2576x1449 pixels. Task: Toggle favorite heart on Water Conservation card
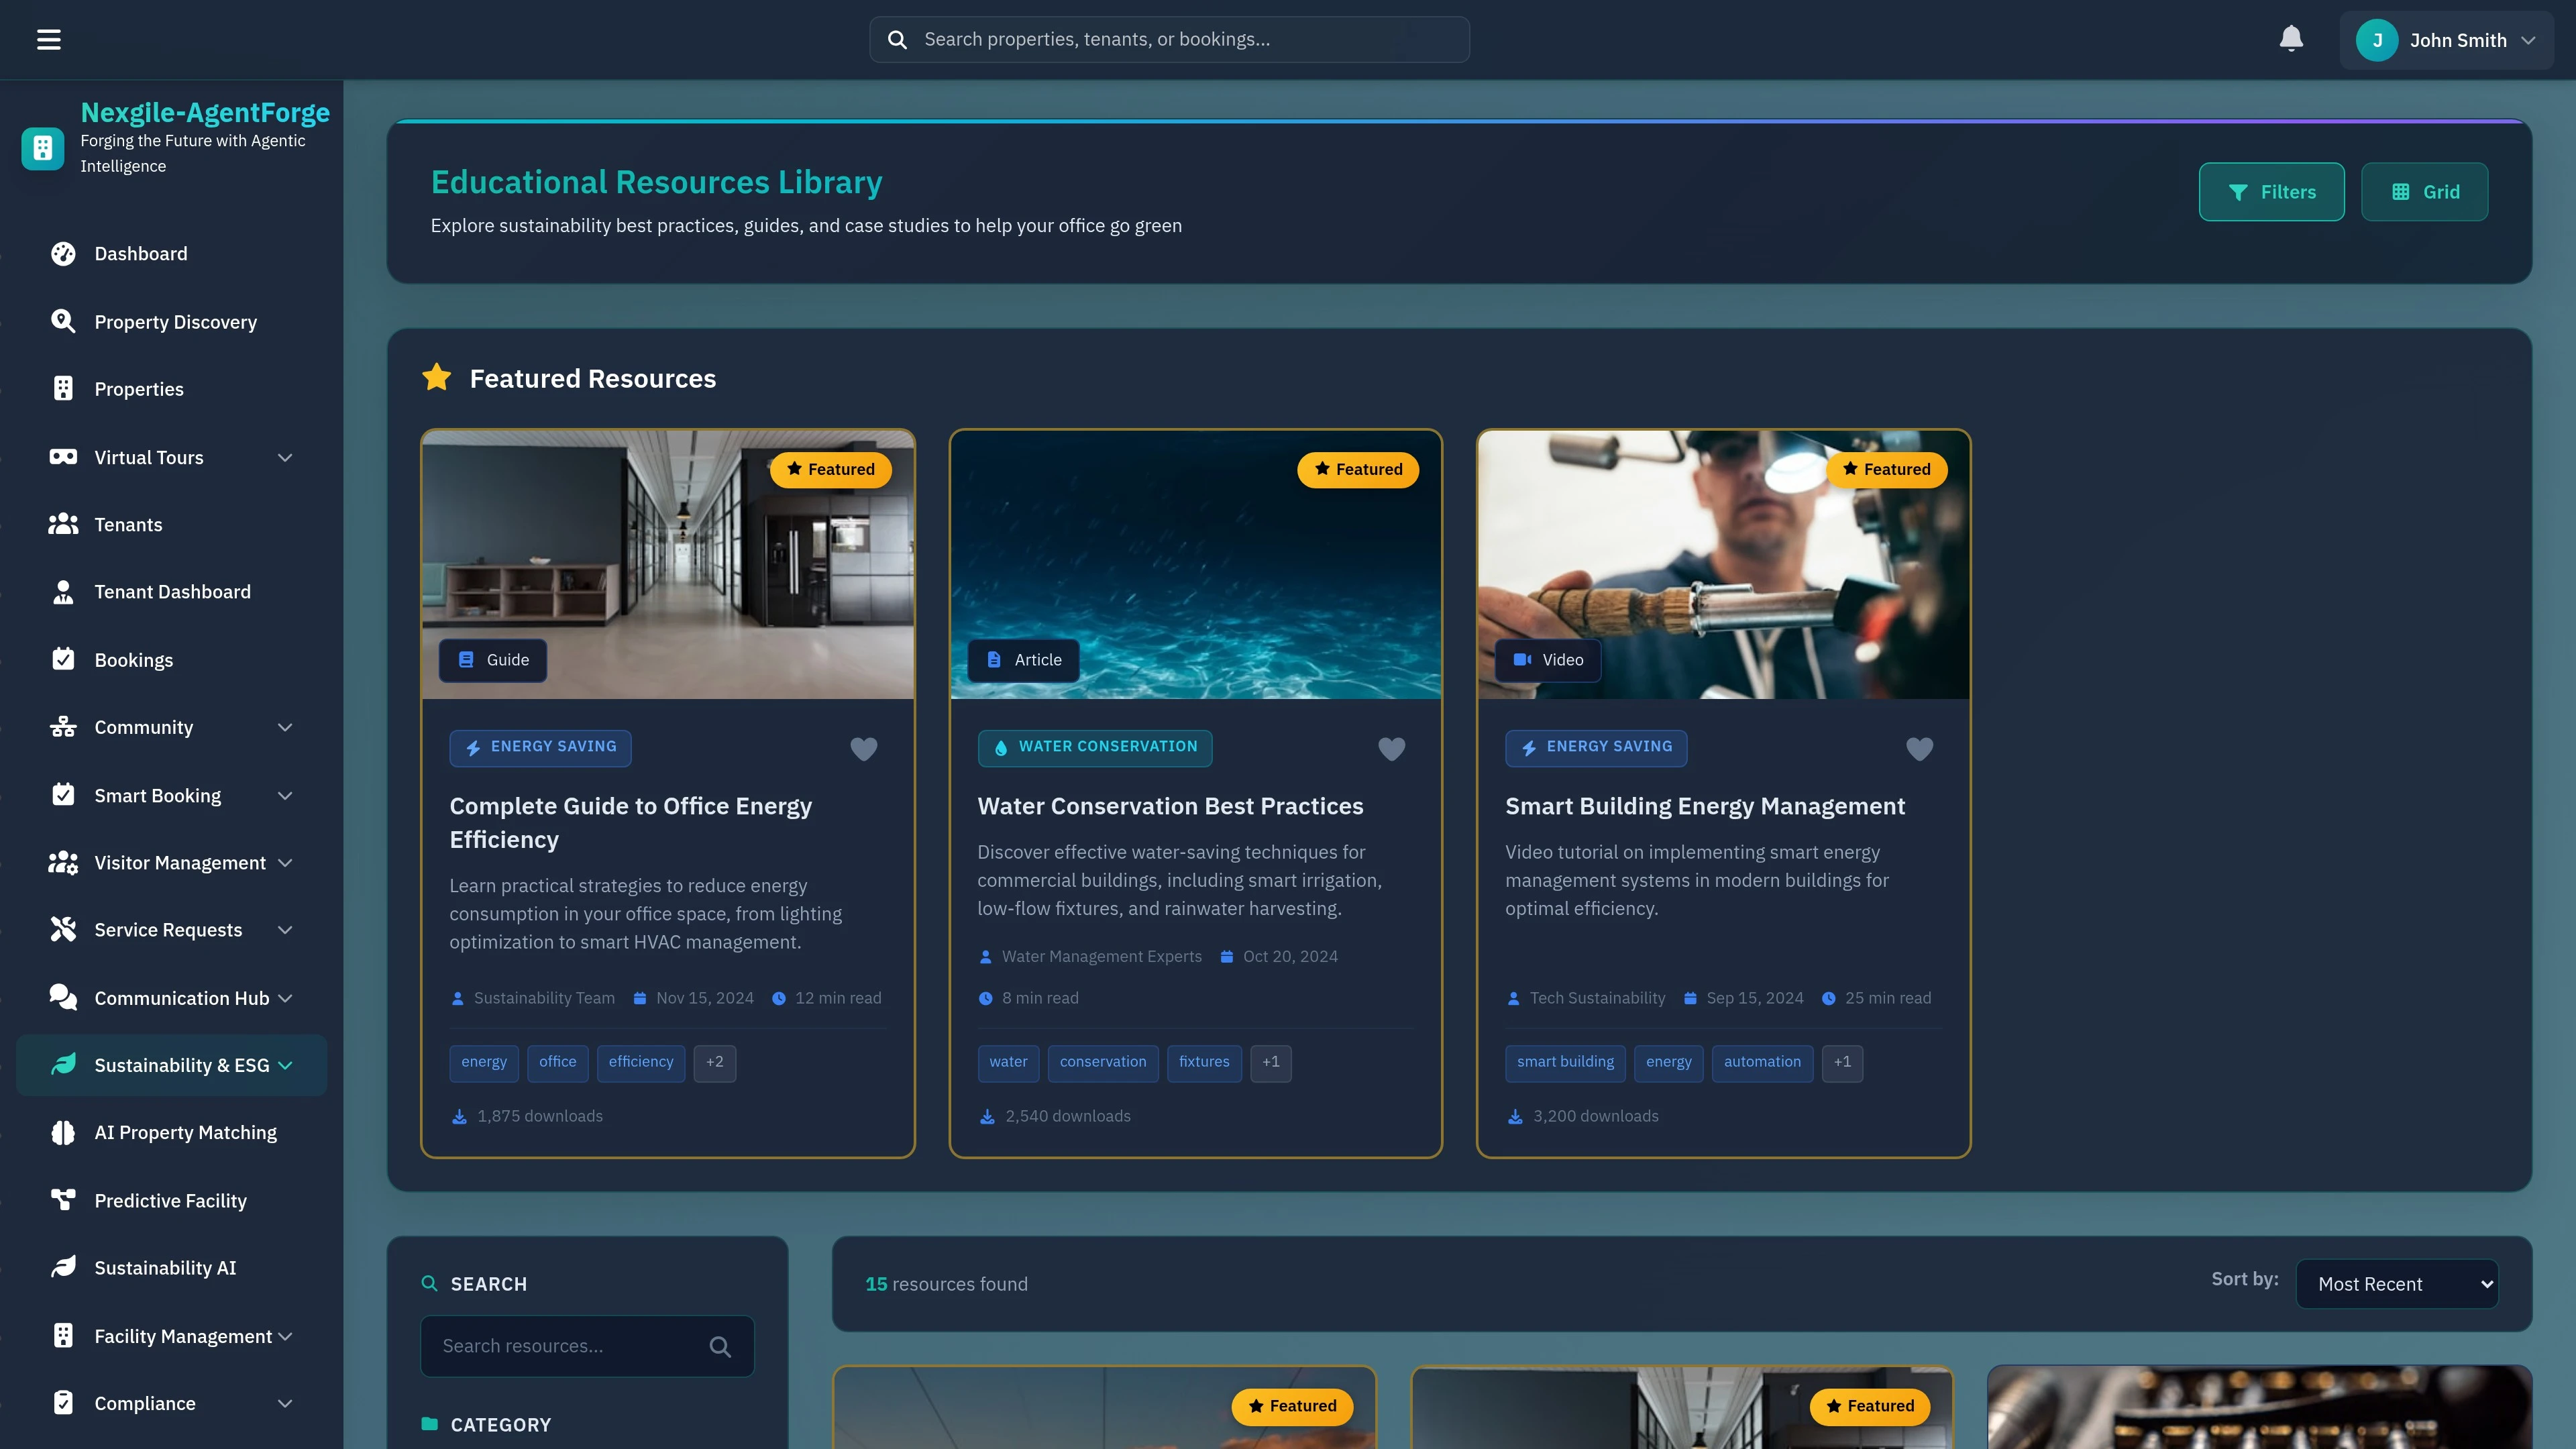[1391, 748]
